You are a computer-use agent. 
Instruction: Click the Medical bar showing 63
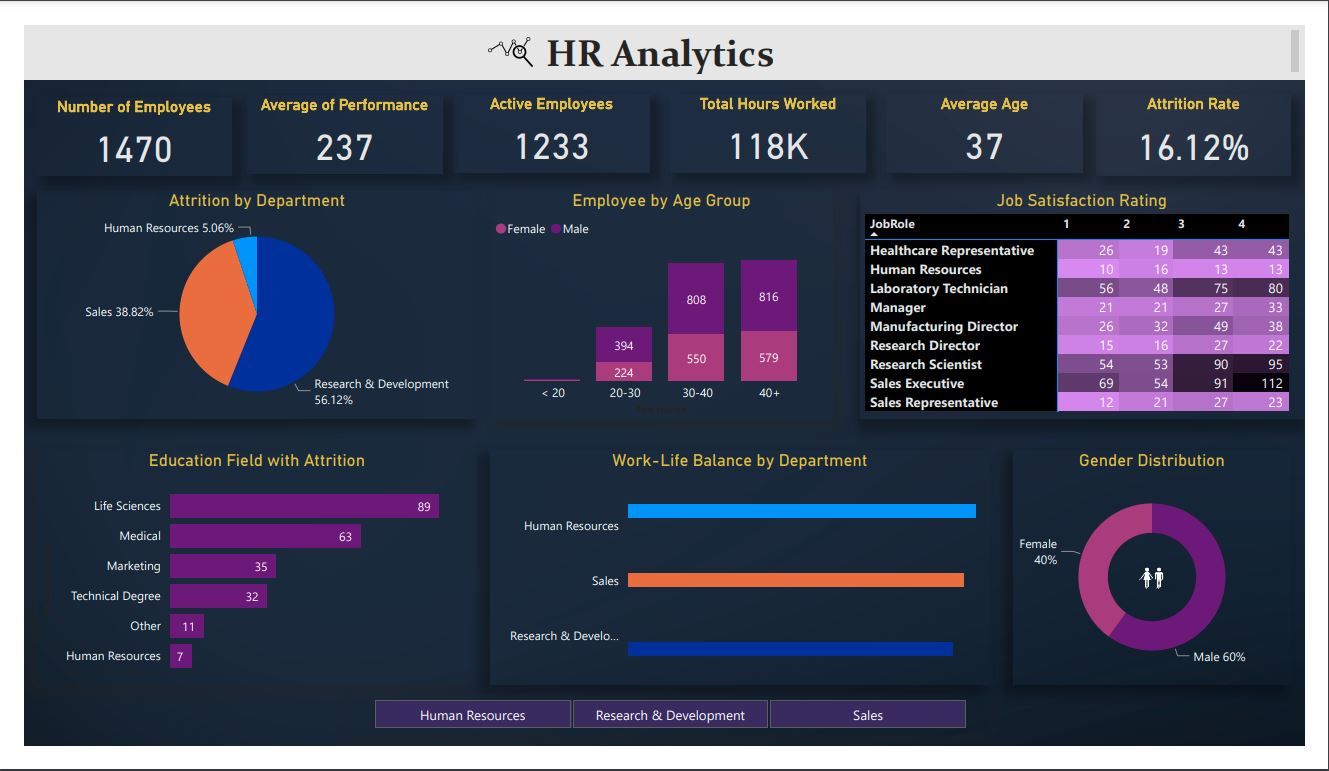pyautogui.click(x=265, y=536)
